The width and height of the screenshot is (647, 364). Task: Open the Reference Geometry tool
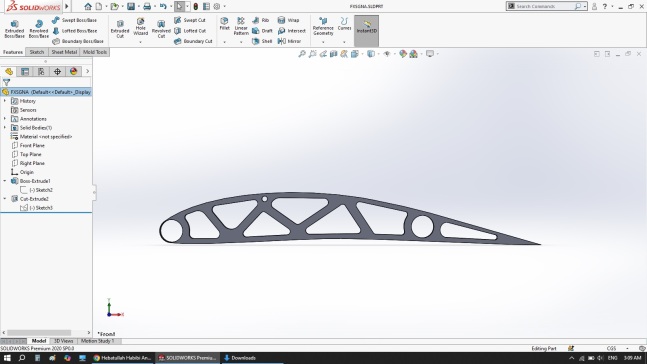tap(323, 26)
